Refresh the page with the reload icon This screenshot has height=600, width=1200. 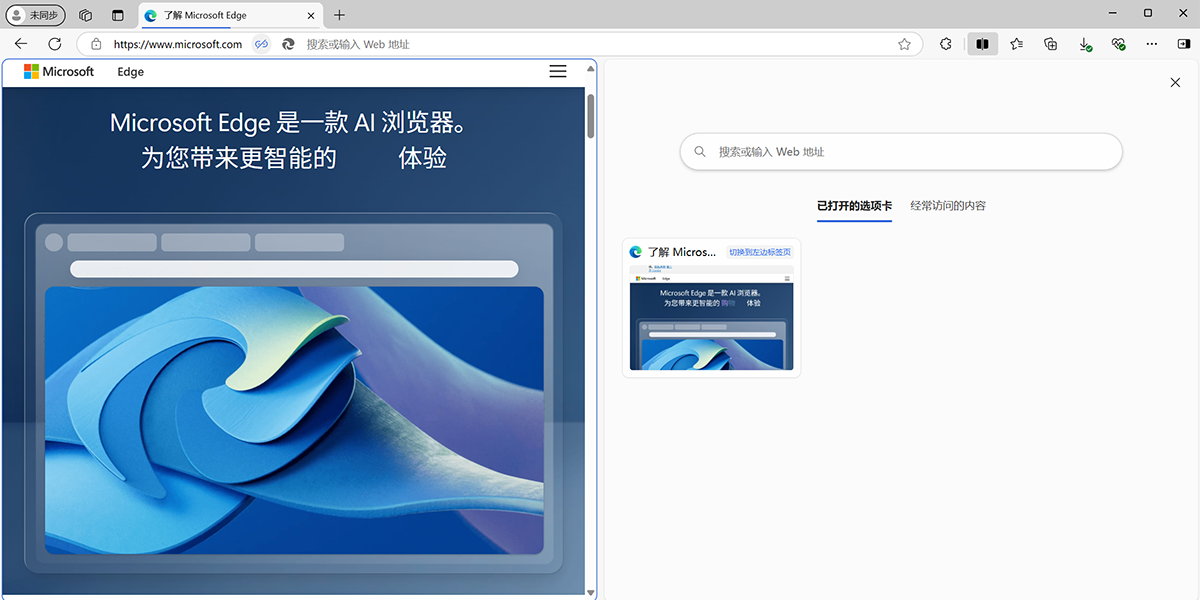[x=55, y=44]
